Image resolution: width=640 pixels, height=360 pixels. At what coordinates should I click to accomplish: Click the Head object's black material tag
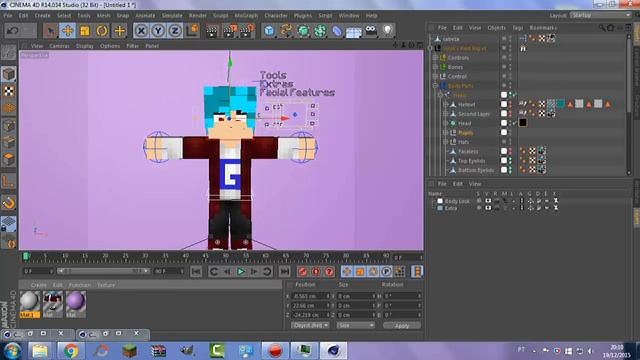[523, 123]
